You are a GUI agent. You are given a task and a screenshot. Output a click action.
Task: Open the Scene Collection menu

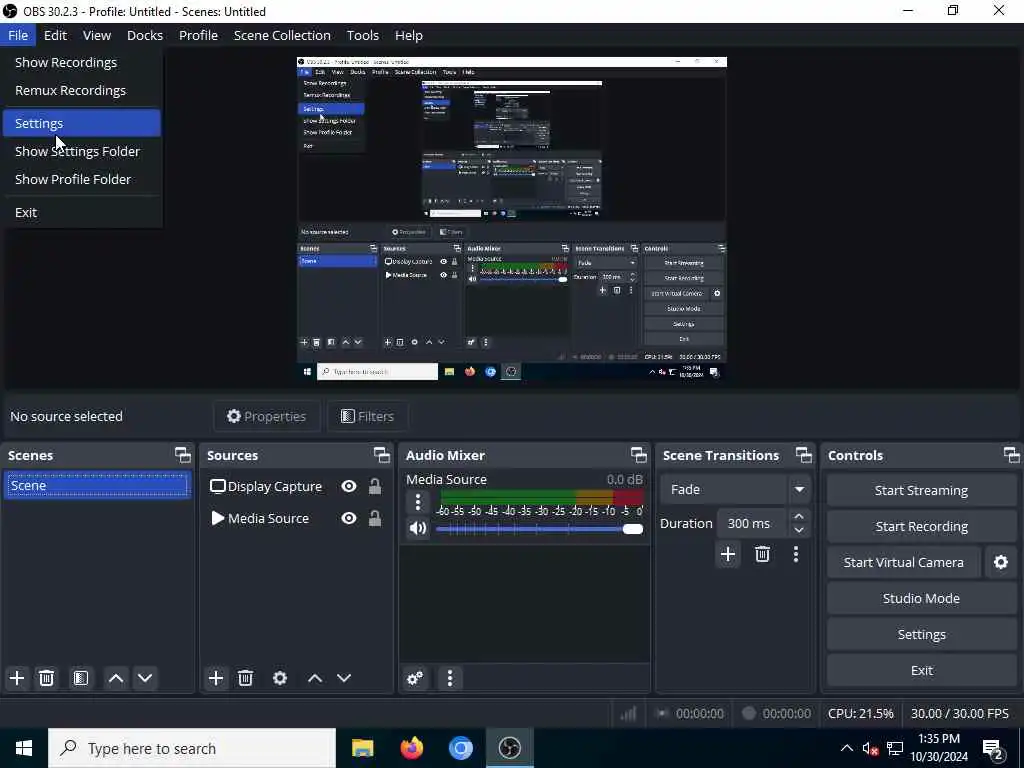point(282,35)
